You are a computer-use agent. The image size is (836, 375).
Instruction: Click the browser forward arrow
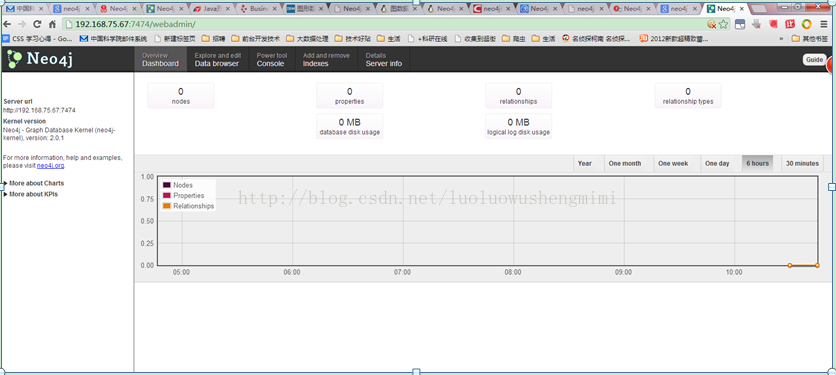click(22, 24)
